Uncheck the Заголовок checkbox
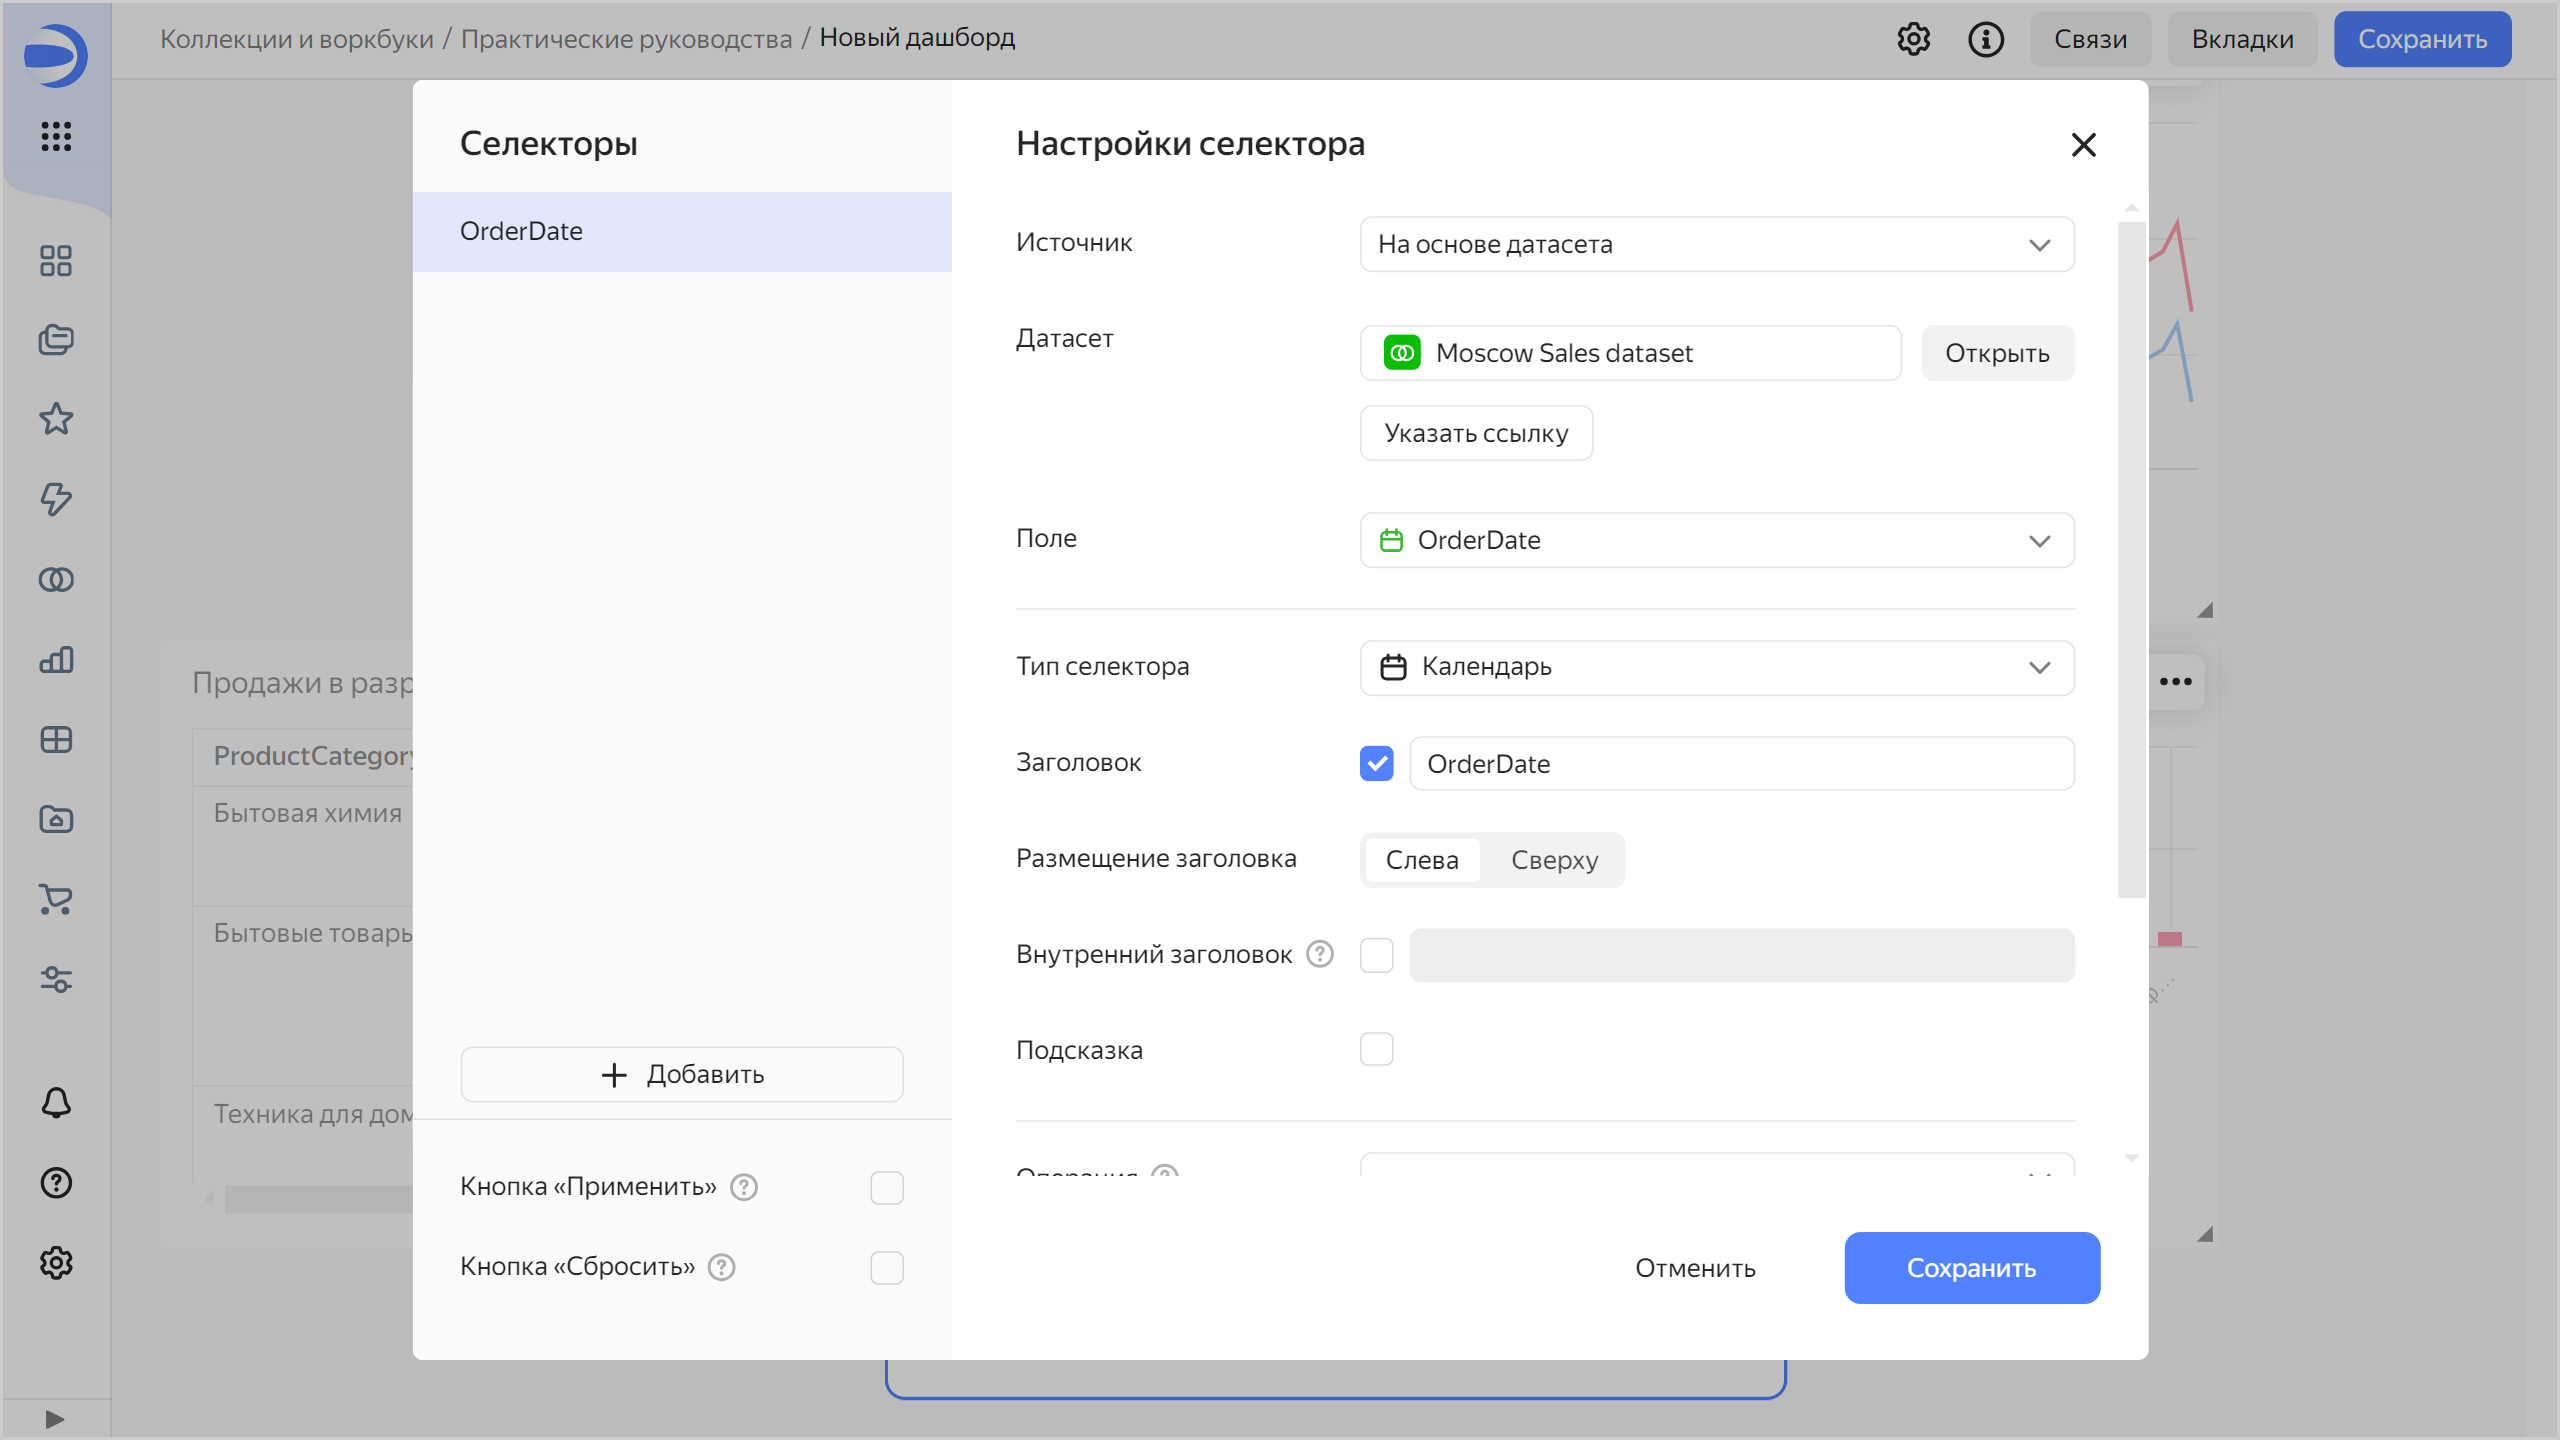2560x1440 pixels. 1376,763
